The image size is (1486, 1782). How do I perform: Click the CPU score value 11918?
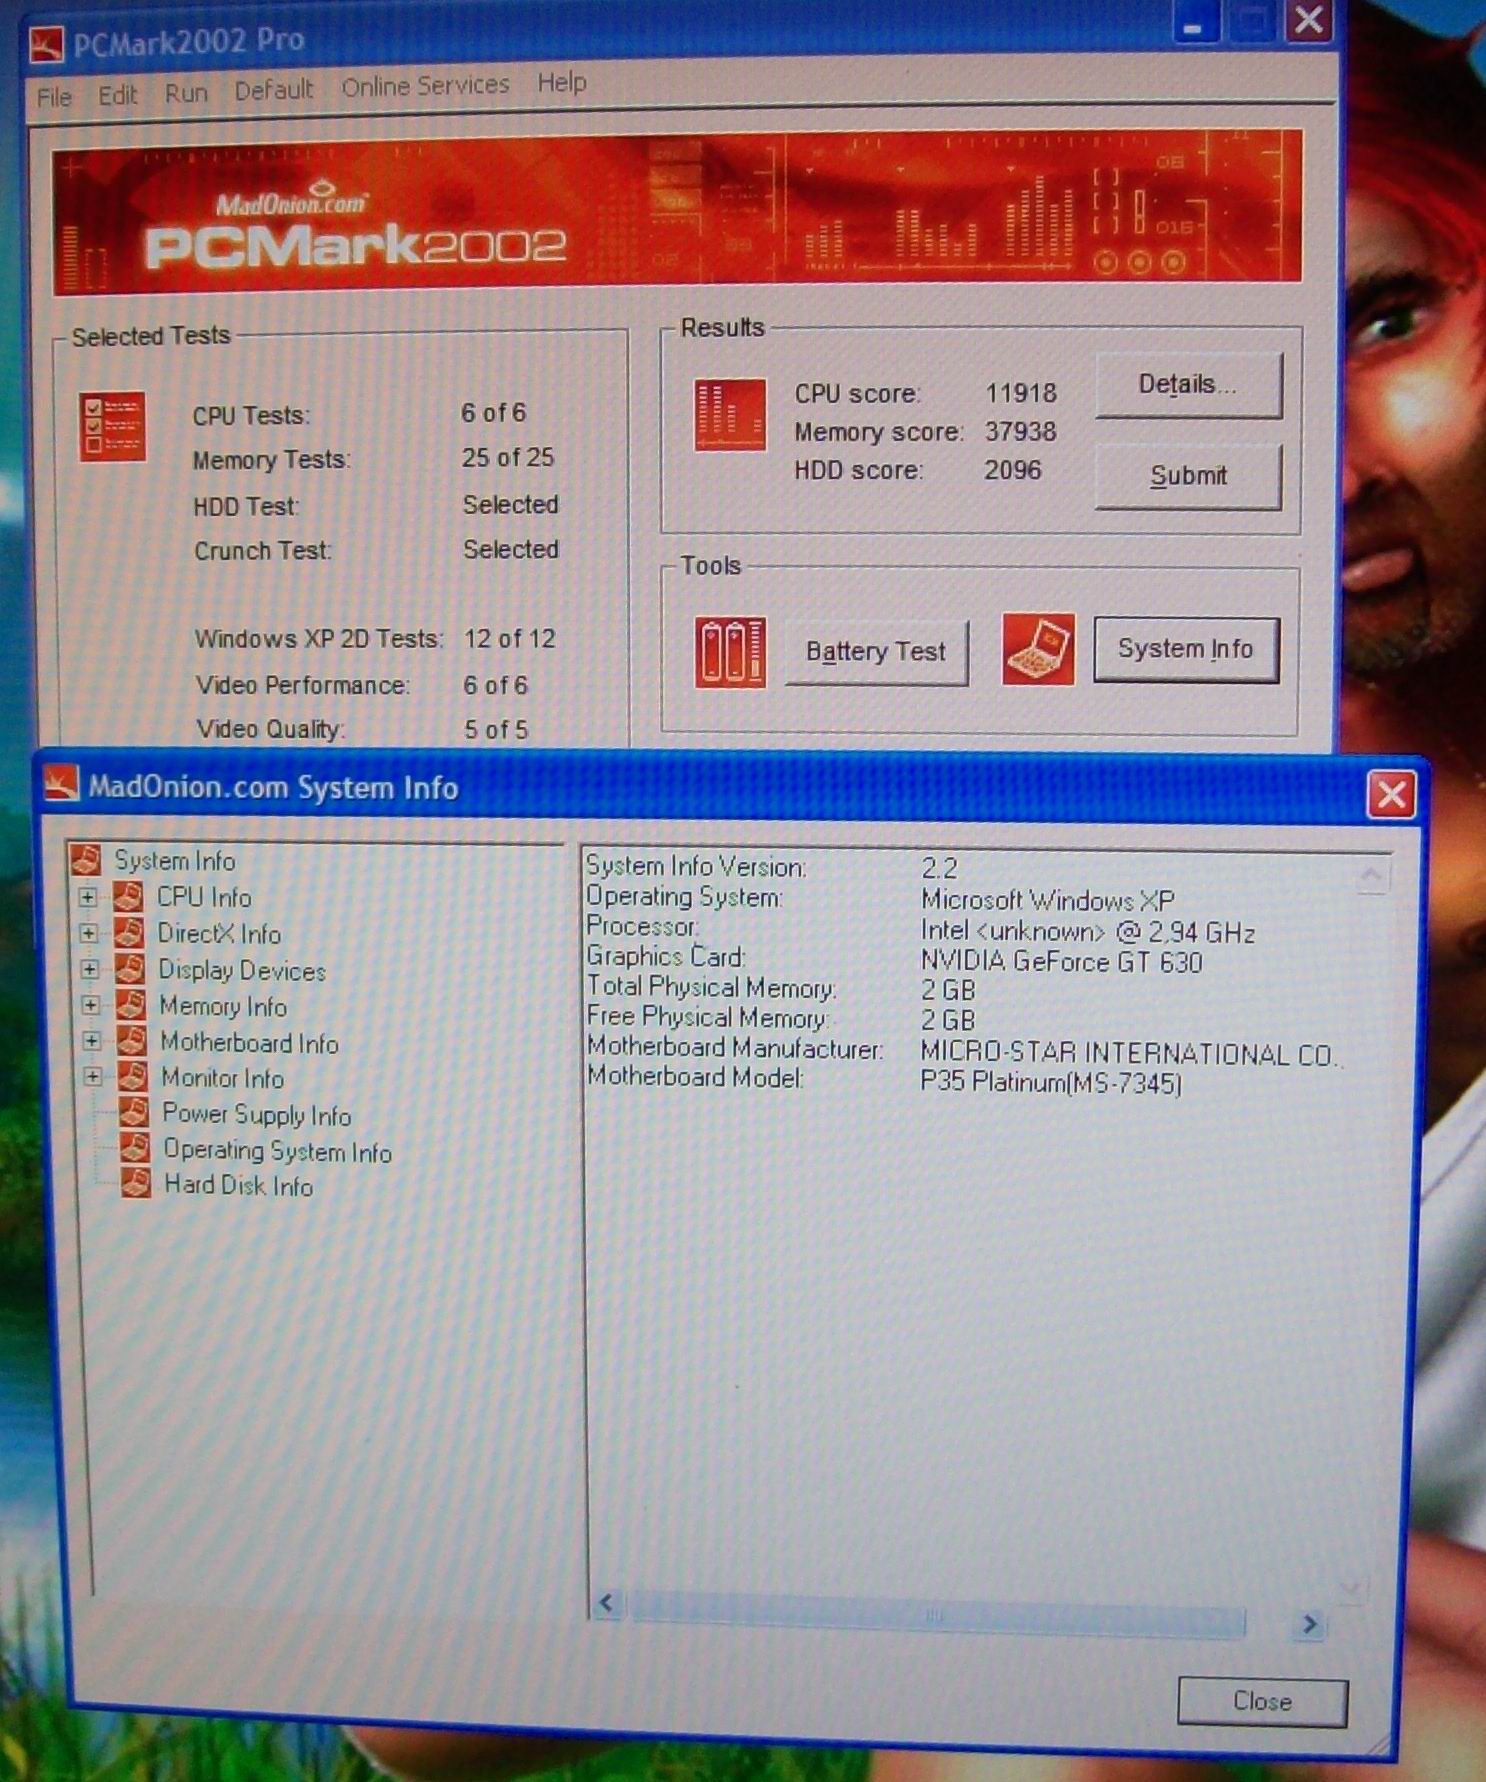coord(1021,393)
